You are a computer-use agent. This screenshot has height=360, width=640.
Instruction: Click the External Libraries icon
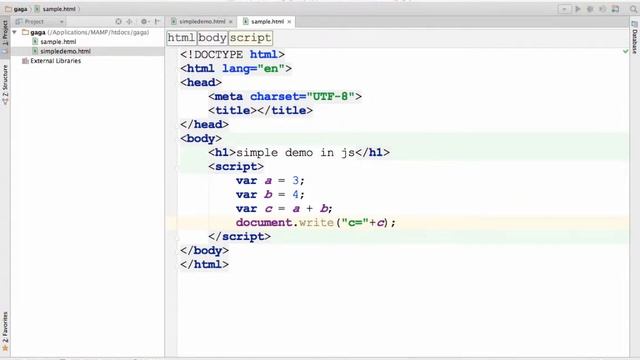pyautogui.click(x=25, y=61)
